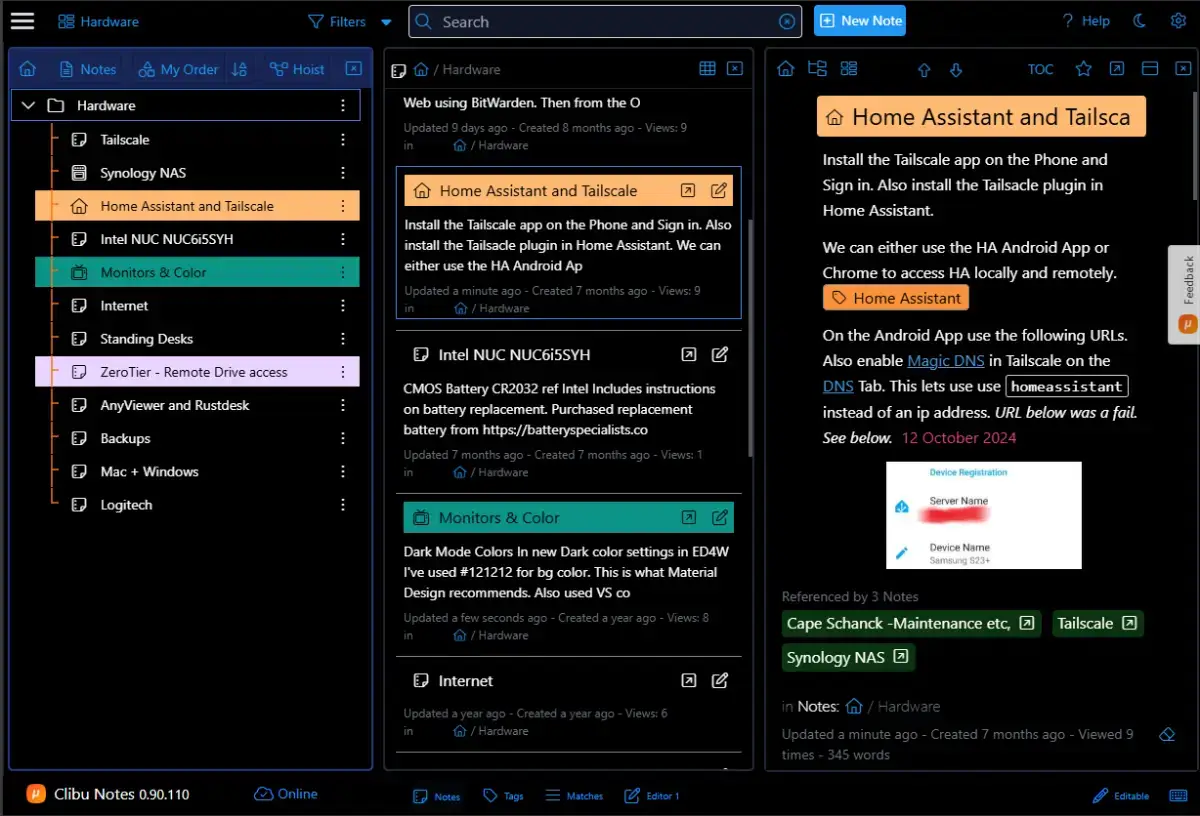The image size is (1200, 816).
Task: Go to next note with the down arrow
Action: (x=955, y=70)
